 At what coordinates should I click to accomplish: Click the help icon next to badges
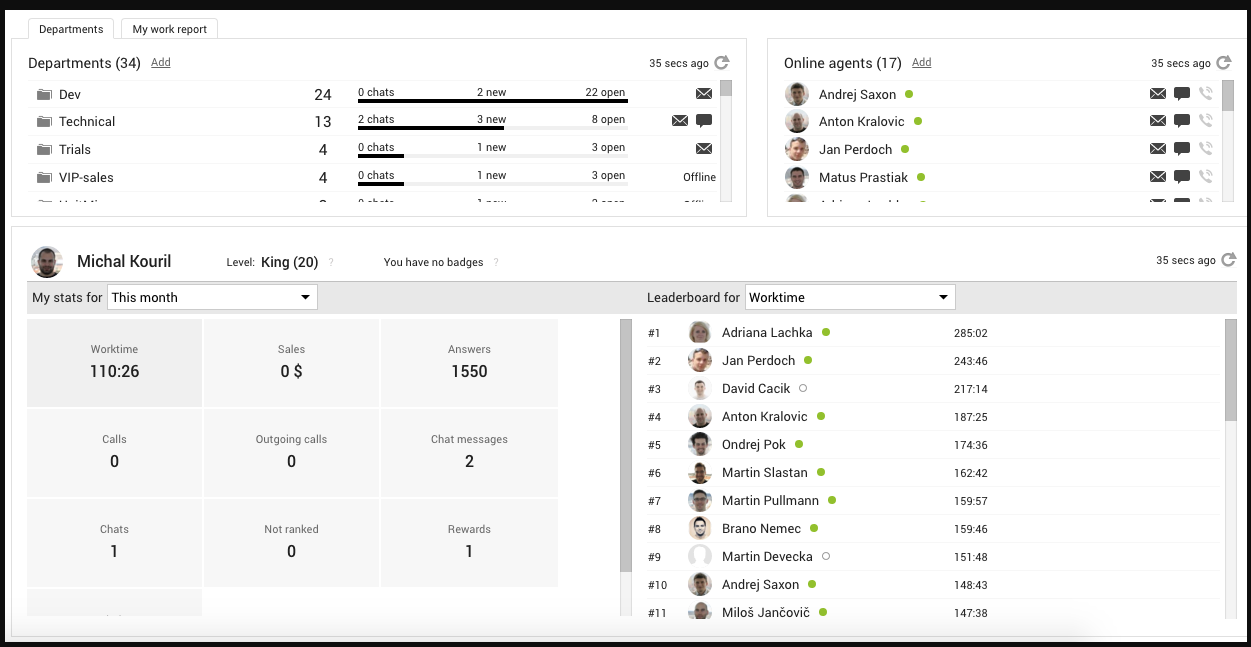tap(496, 263)
